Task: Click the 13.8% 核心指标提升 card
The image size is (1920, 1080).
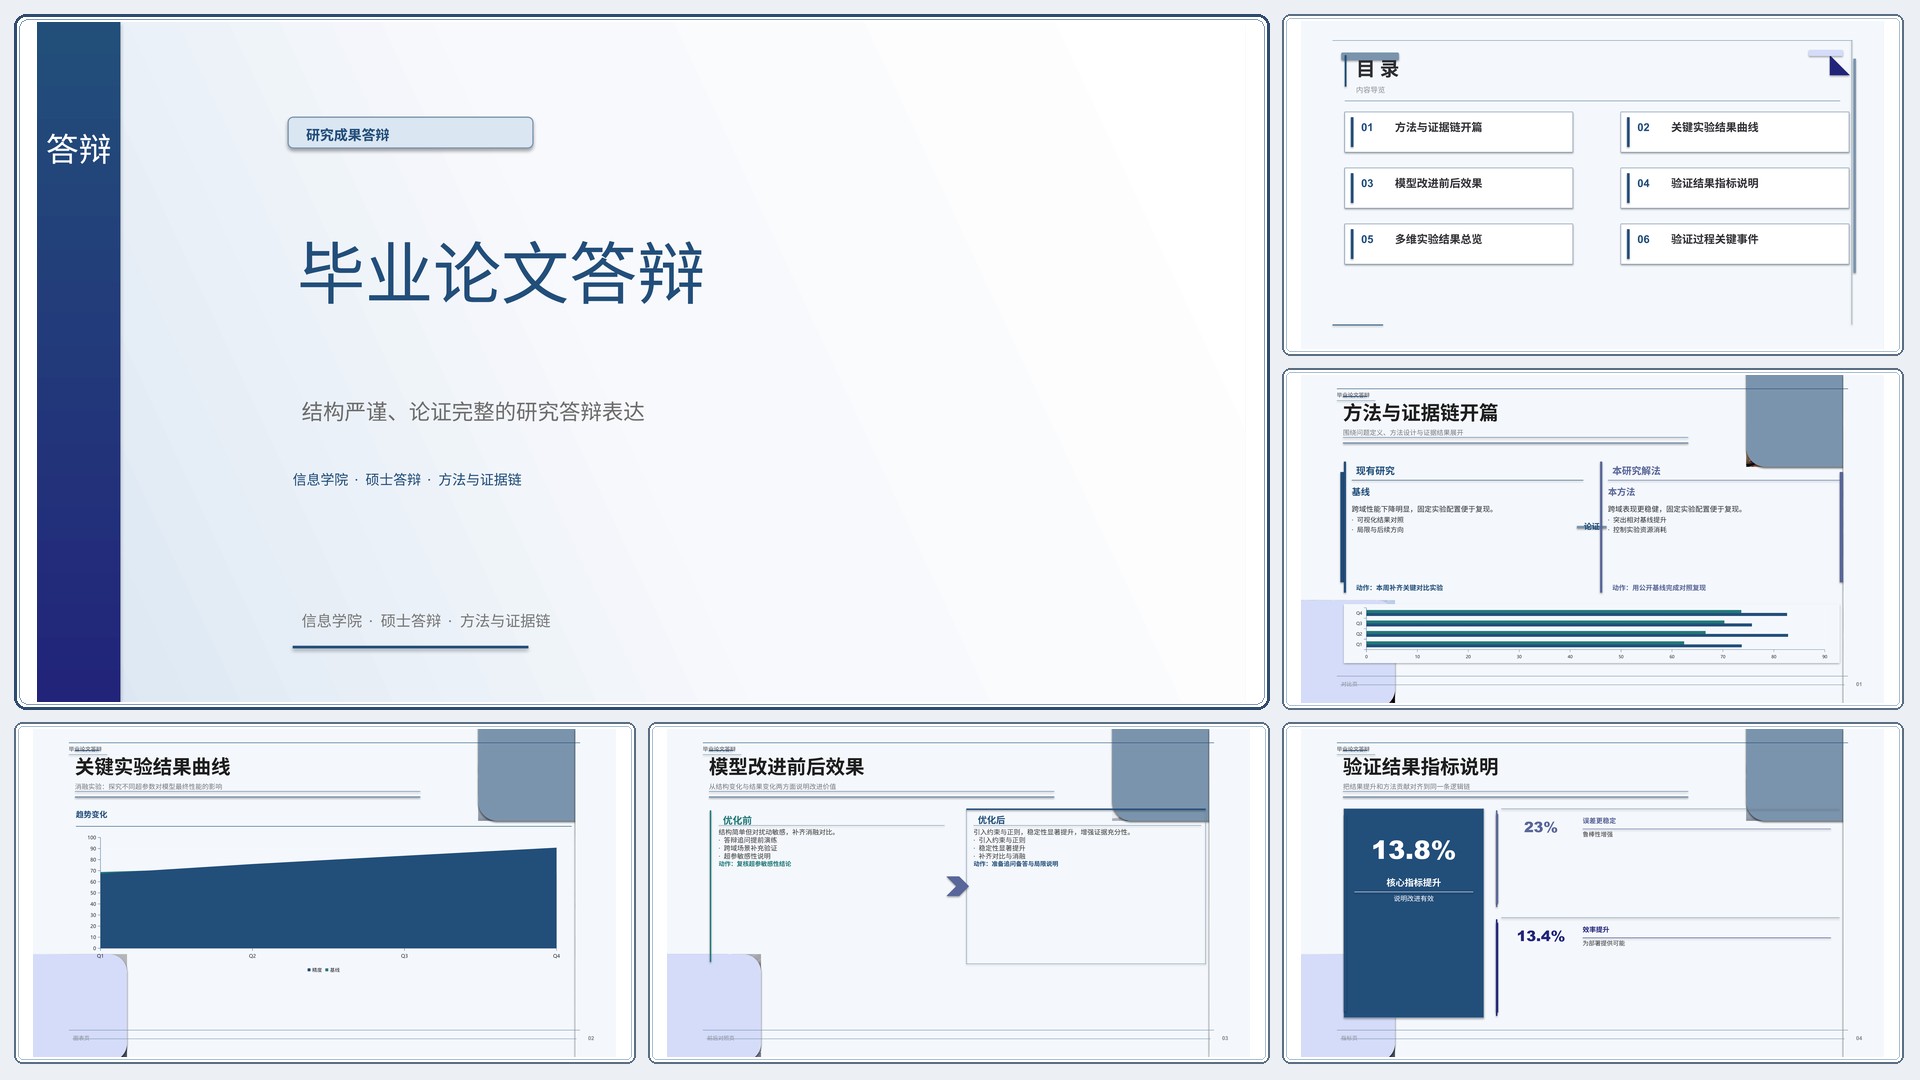Action: [1413, 913]
